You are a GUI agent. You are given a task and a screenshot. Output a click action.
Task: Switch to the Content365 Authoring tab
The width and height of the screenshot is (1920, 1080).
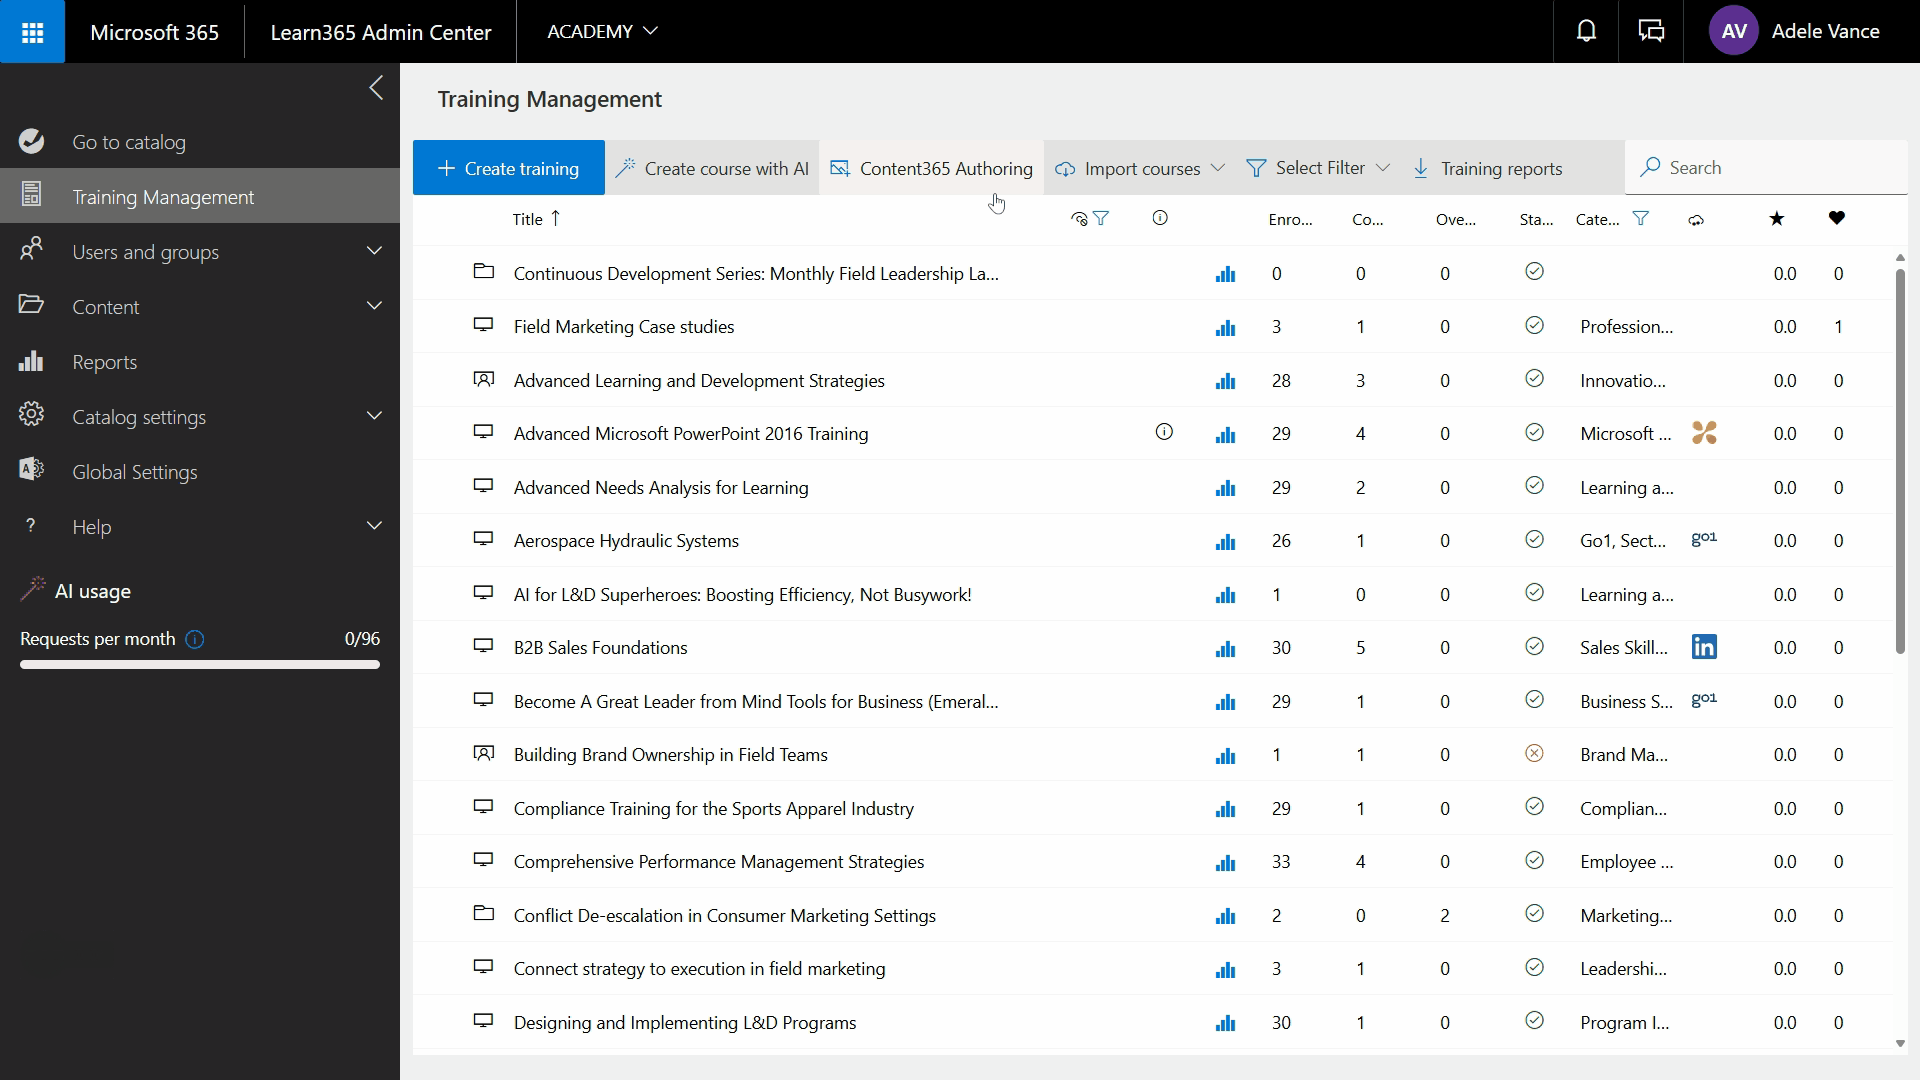point(931,167)
